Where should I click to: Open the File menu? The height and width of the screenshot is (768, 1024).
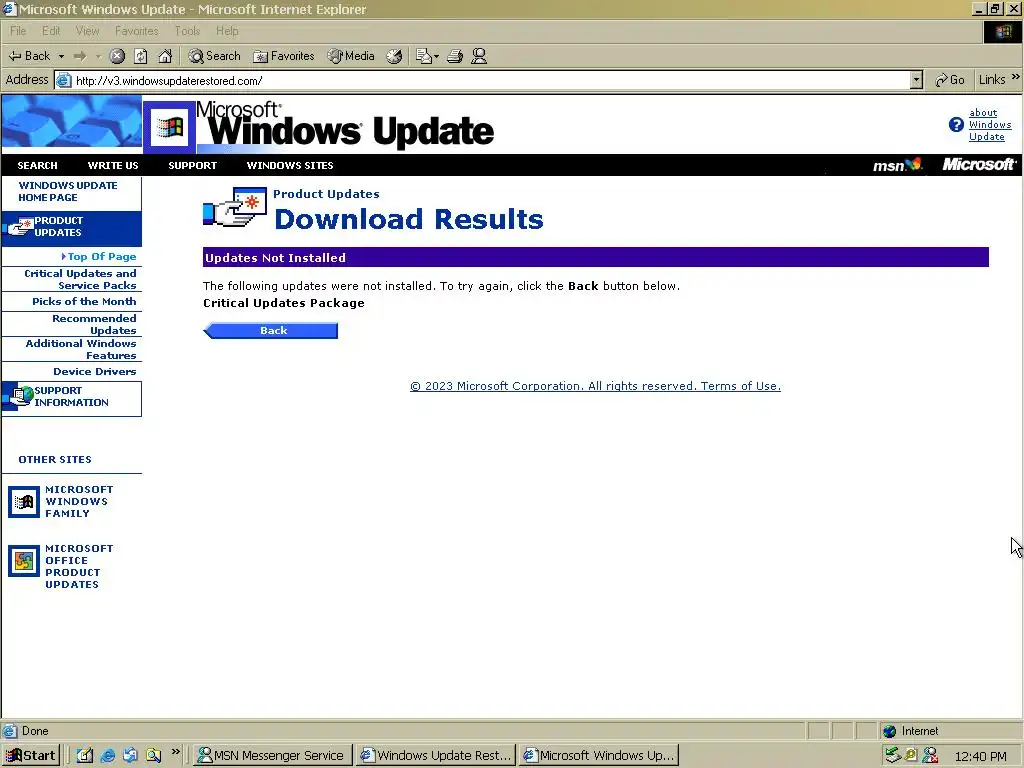click(18, 31)
